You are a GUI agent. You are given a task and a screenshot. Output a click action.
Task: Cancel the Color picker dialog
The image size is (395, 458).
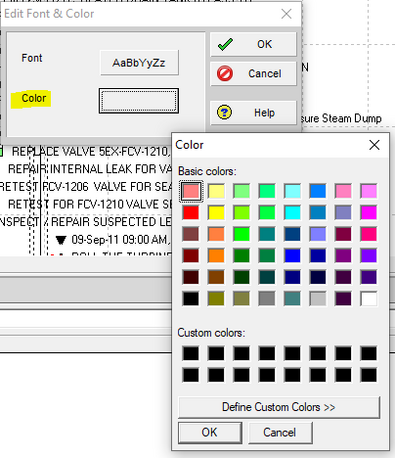tap(280, 432)
